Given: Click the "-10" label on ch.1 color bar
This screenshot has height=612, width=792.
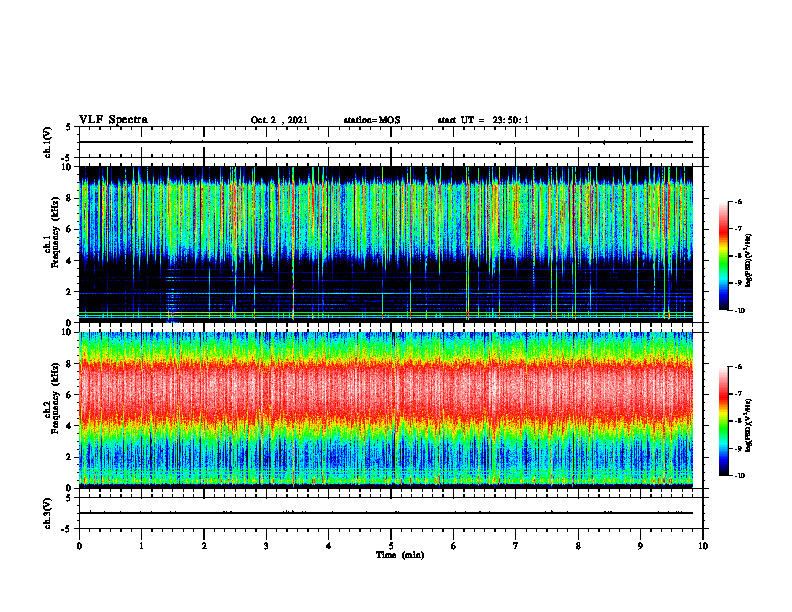Looking at the screenshot, I should tap(739, 311).
